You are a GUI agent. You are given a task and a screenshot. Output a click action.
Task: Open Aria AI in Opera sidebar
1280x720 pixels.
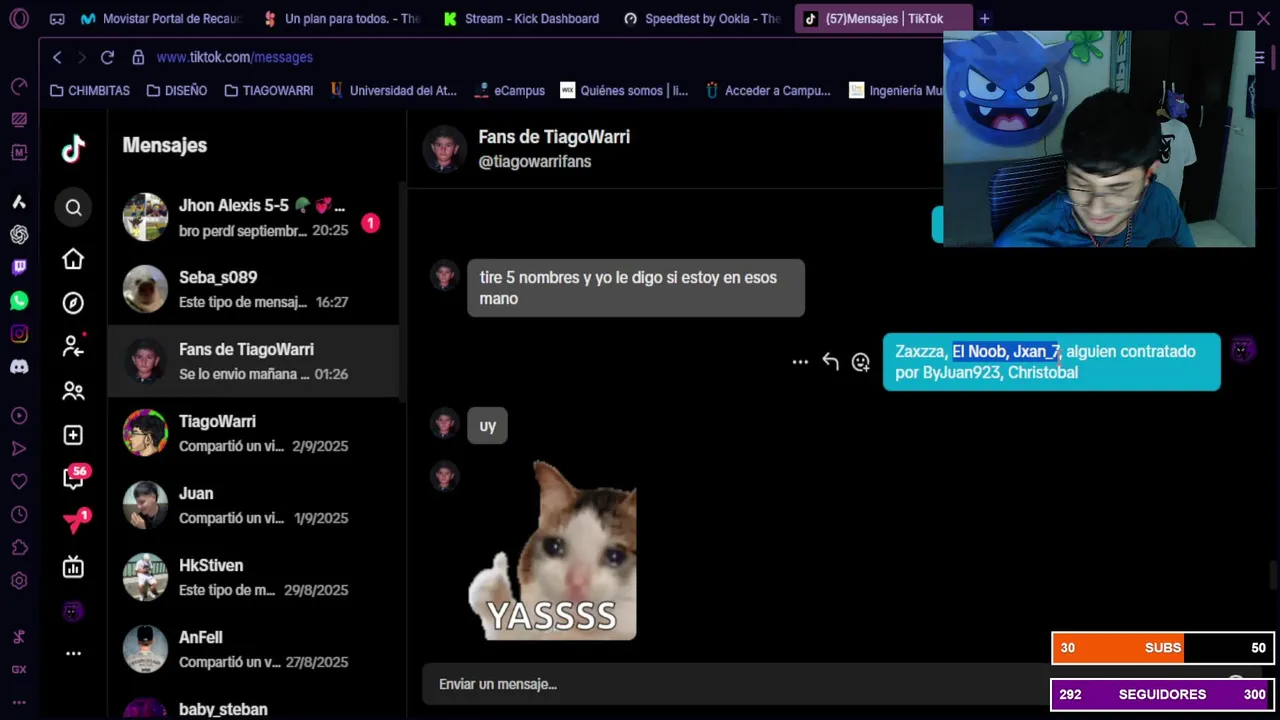coord(19,201)
